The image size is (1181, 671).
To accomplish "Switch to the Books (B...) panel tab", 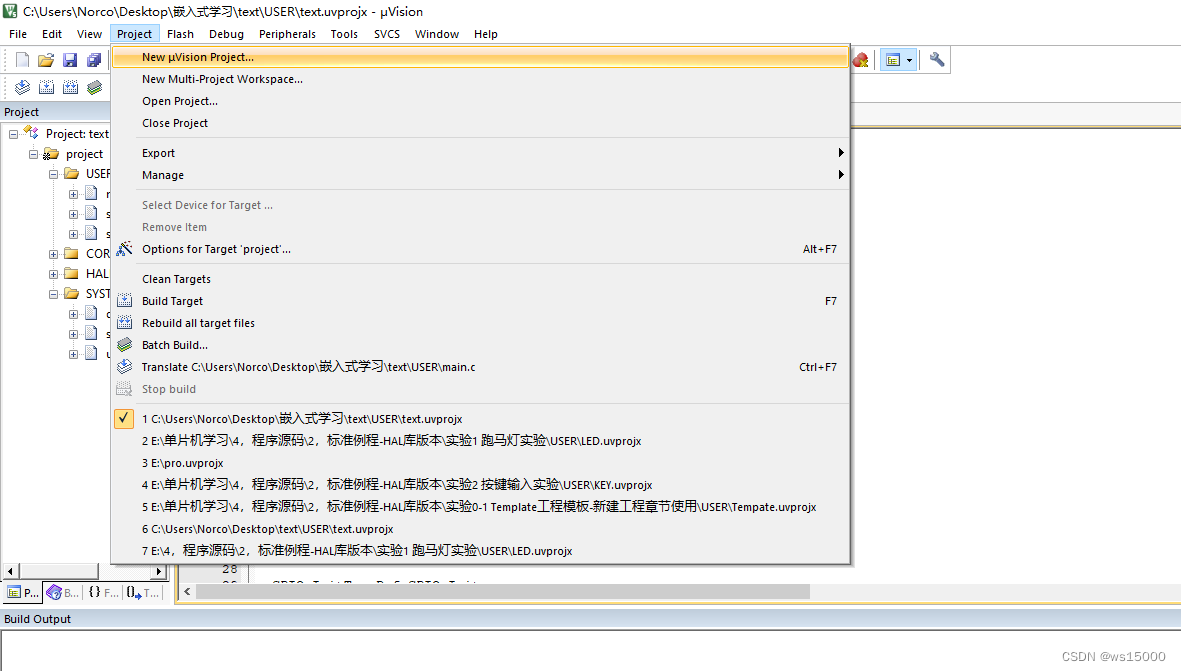I will 63,593.
